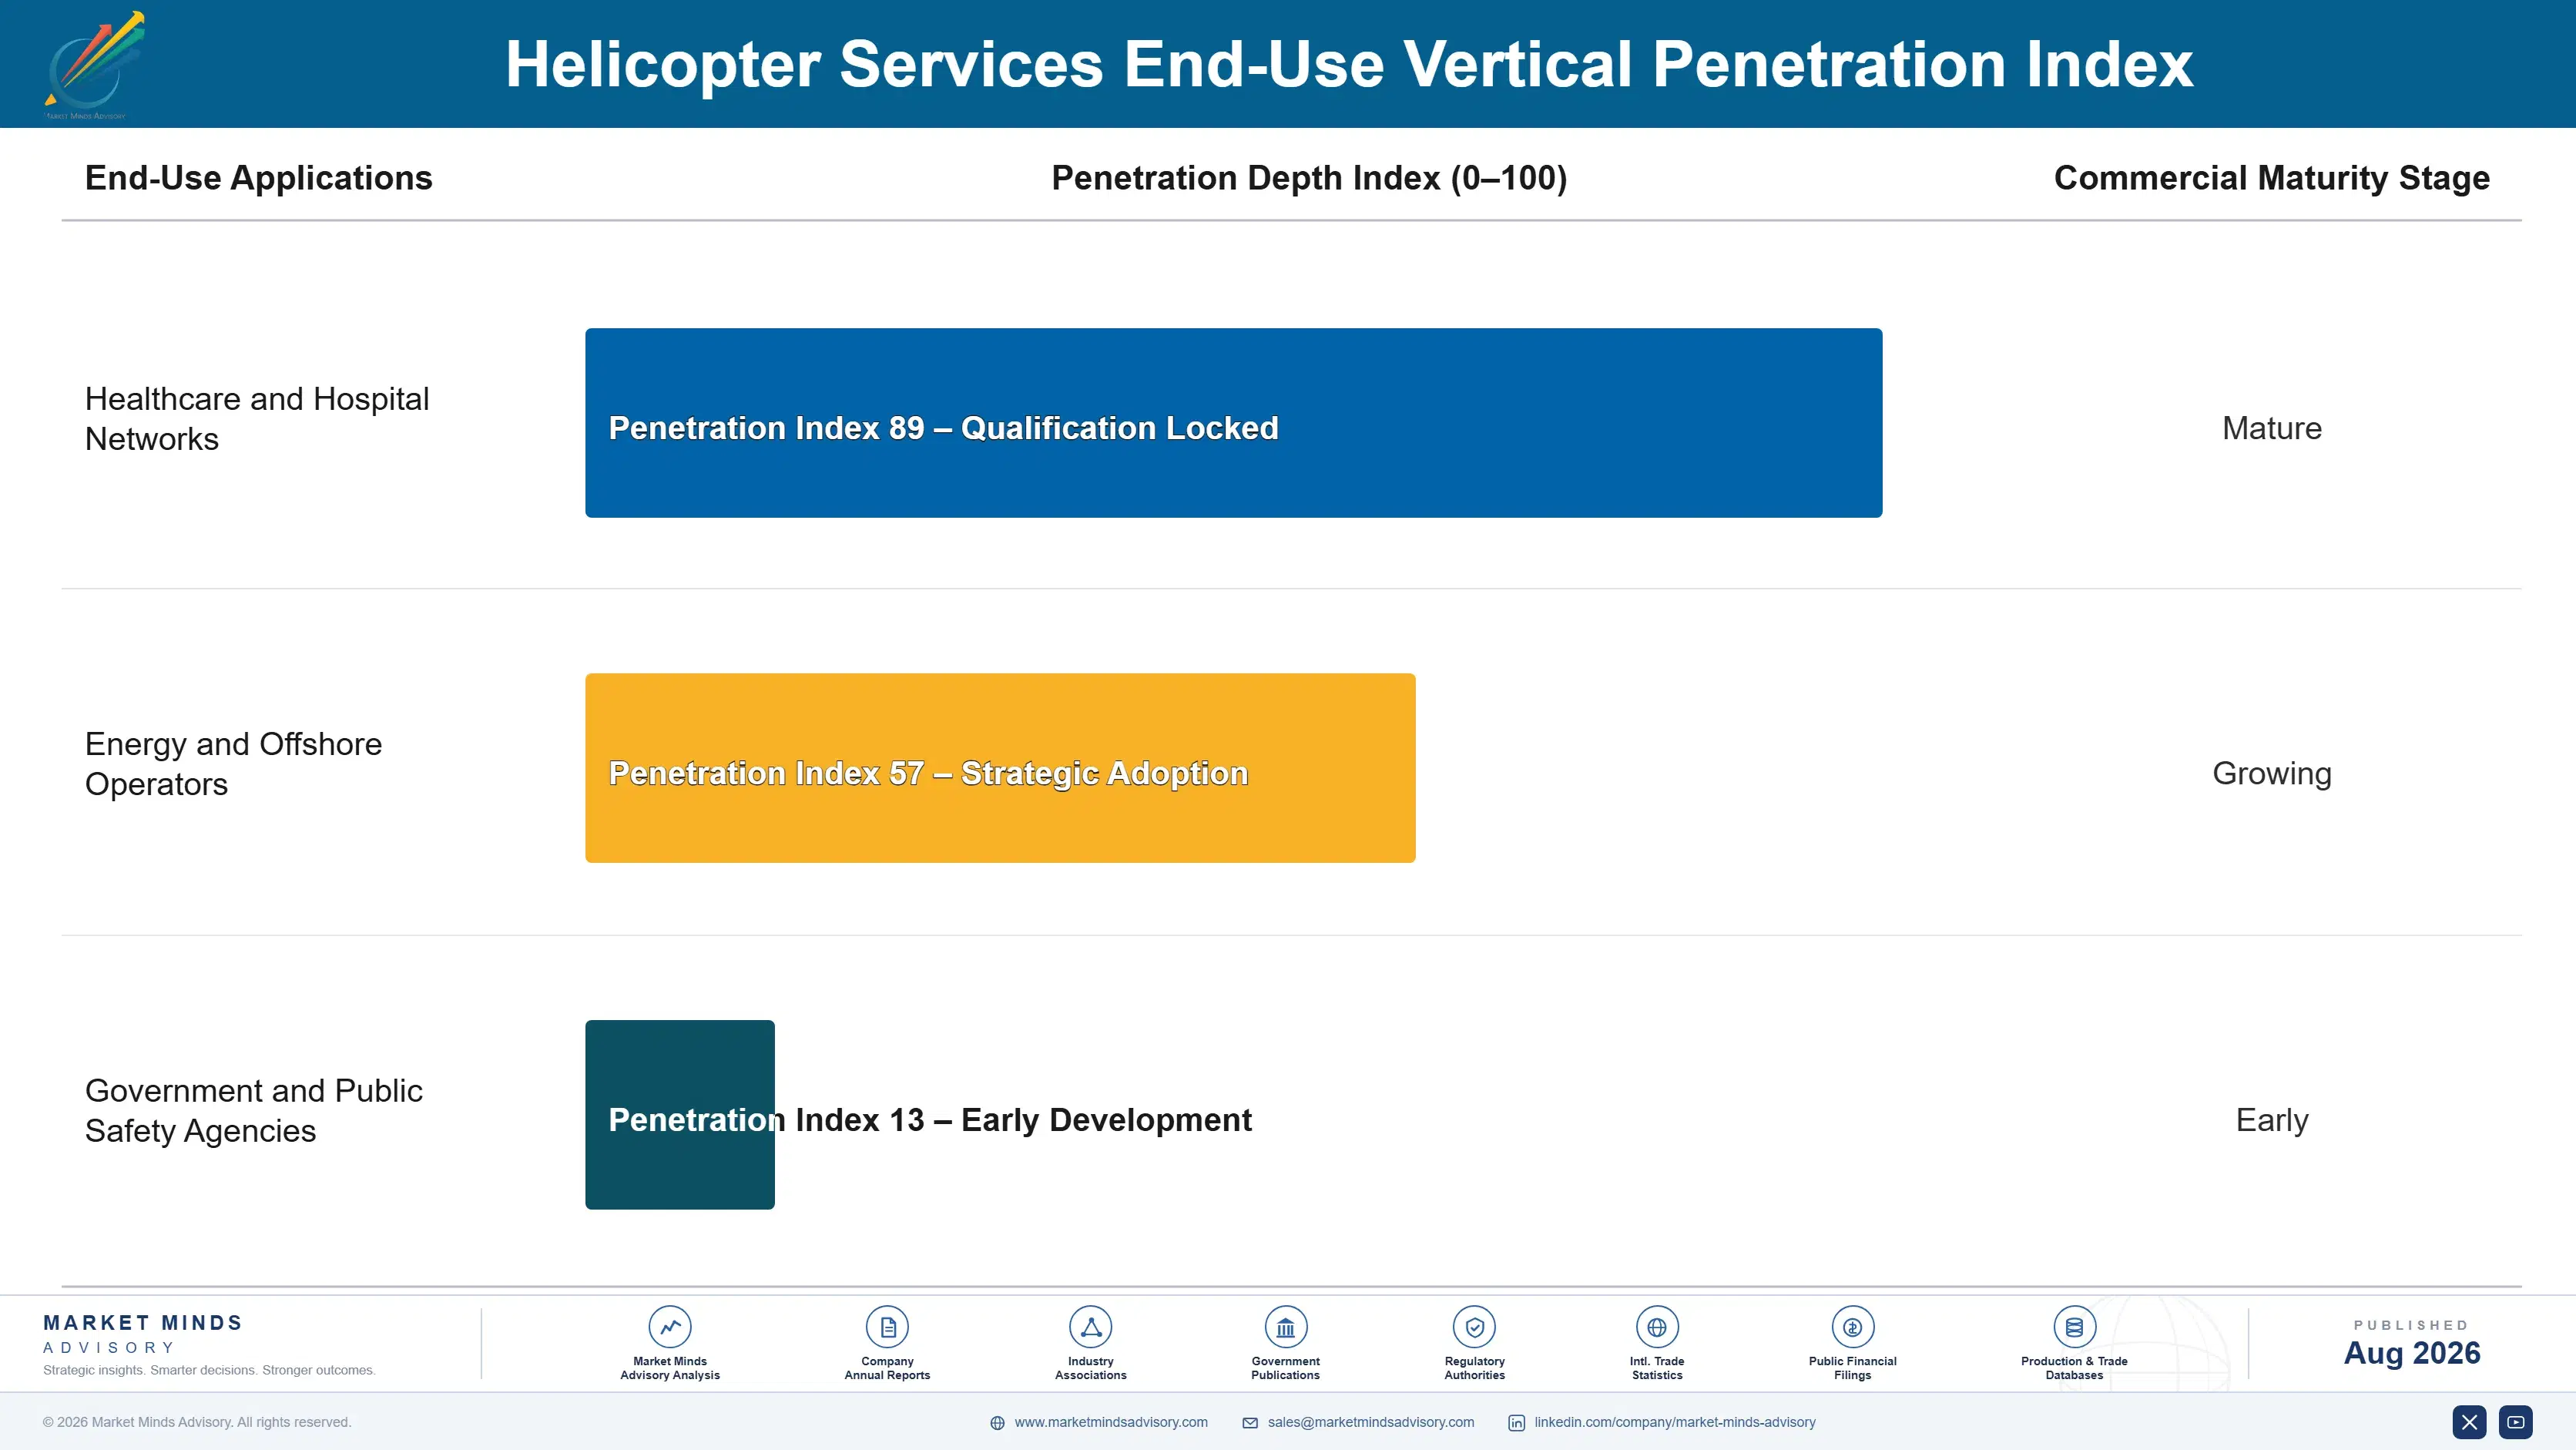Image resolution: width=2576 pixels, height=1450 pixels.
Task: Open linkedin.com/company/market-minds-advisory link
Action: (x=1675, y=1422)
